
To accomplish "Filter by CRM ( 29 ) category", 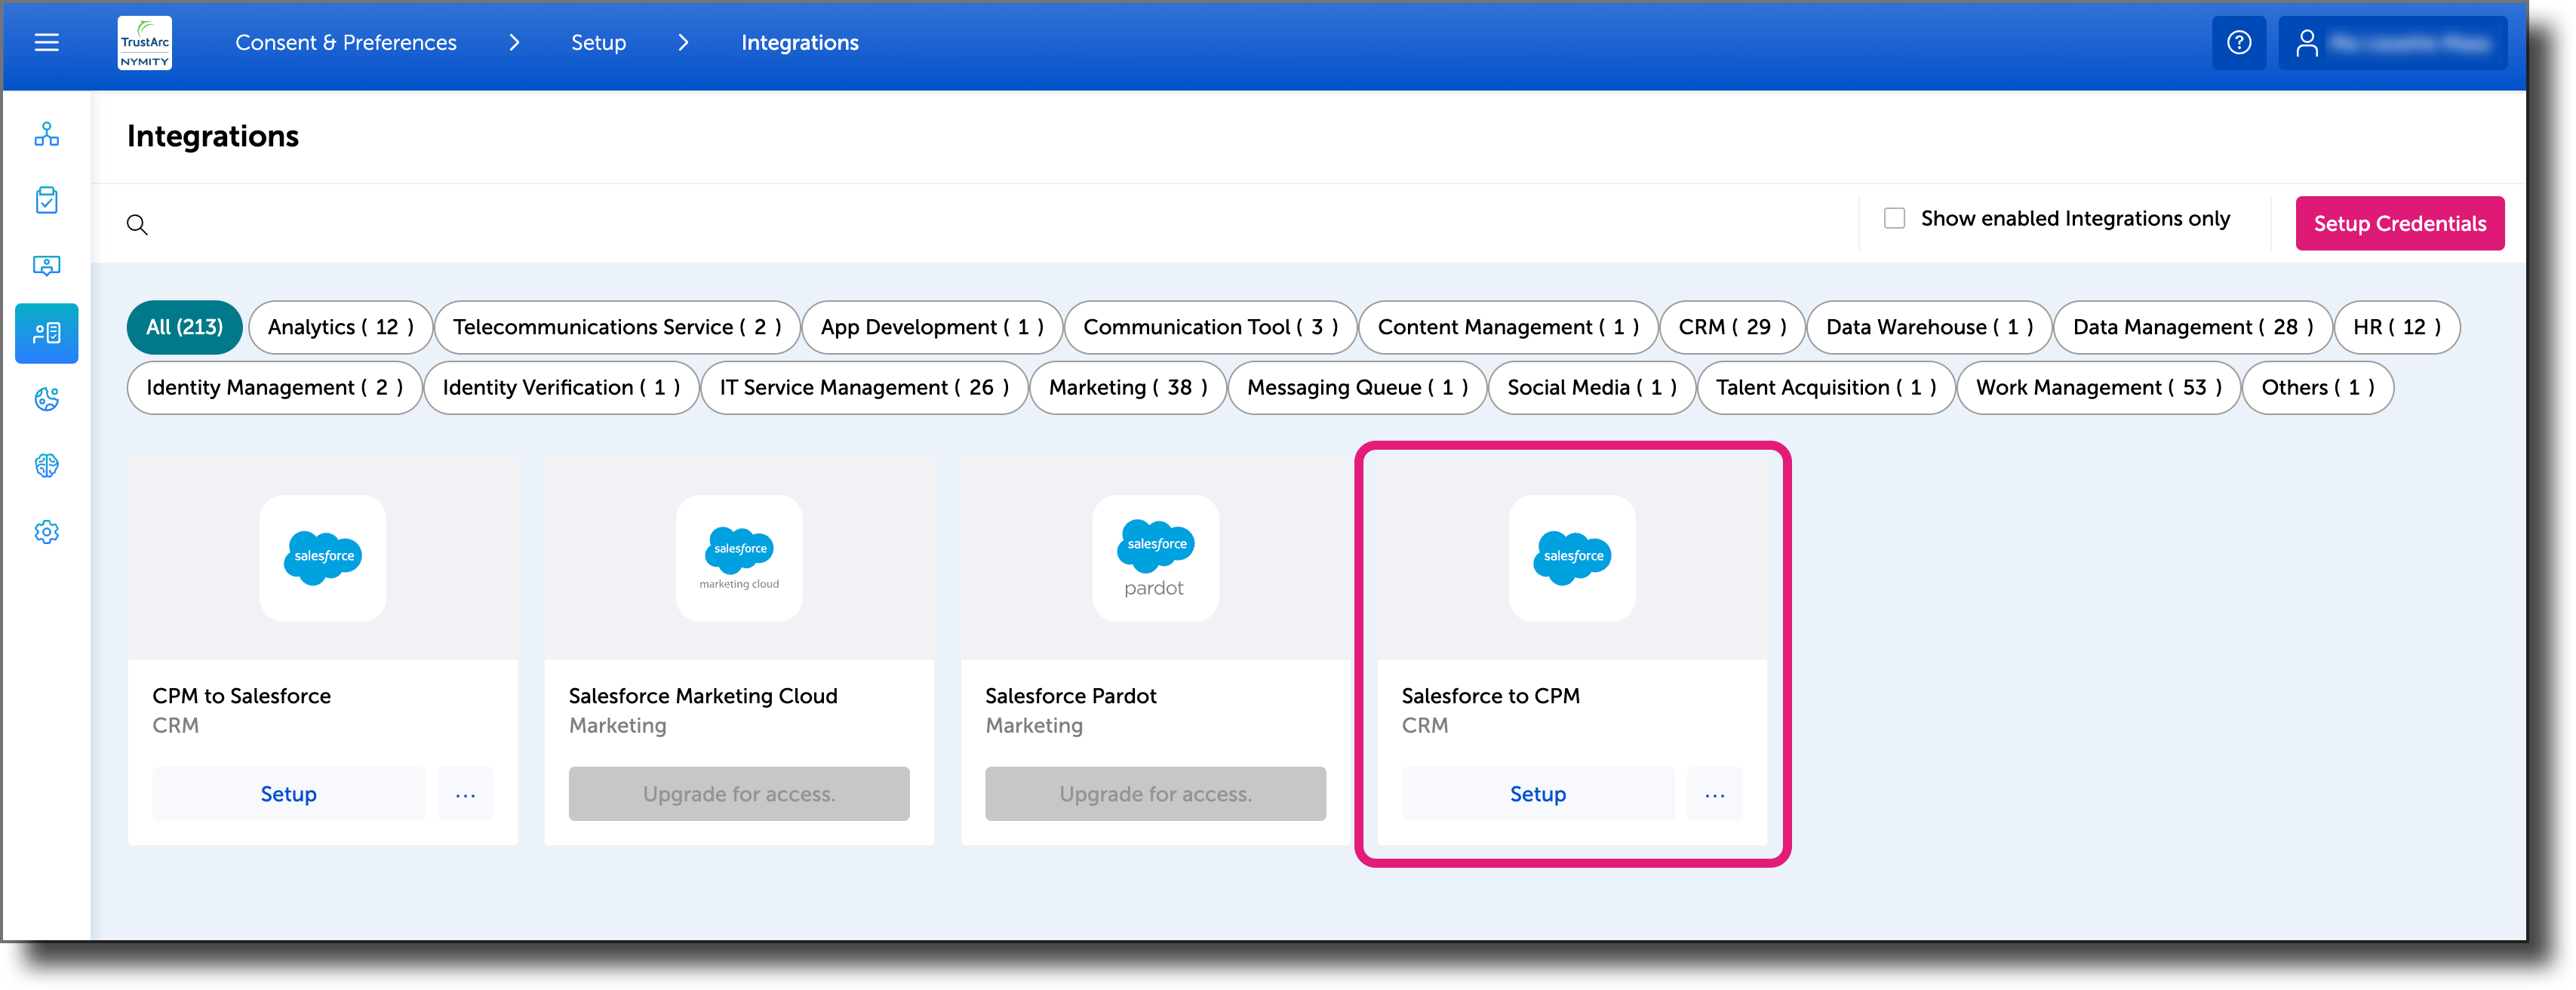I will coord(1732,328).
